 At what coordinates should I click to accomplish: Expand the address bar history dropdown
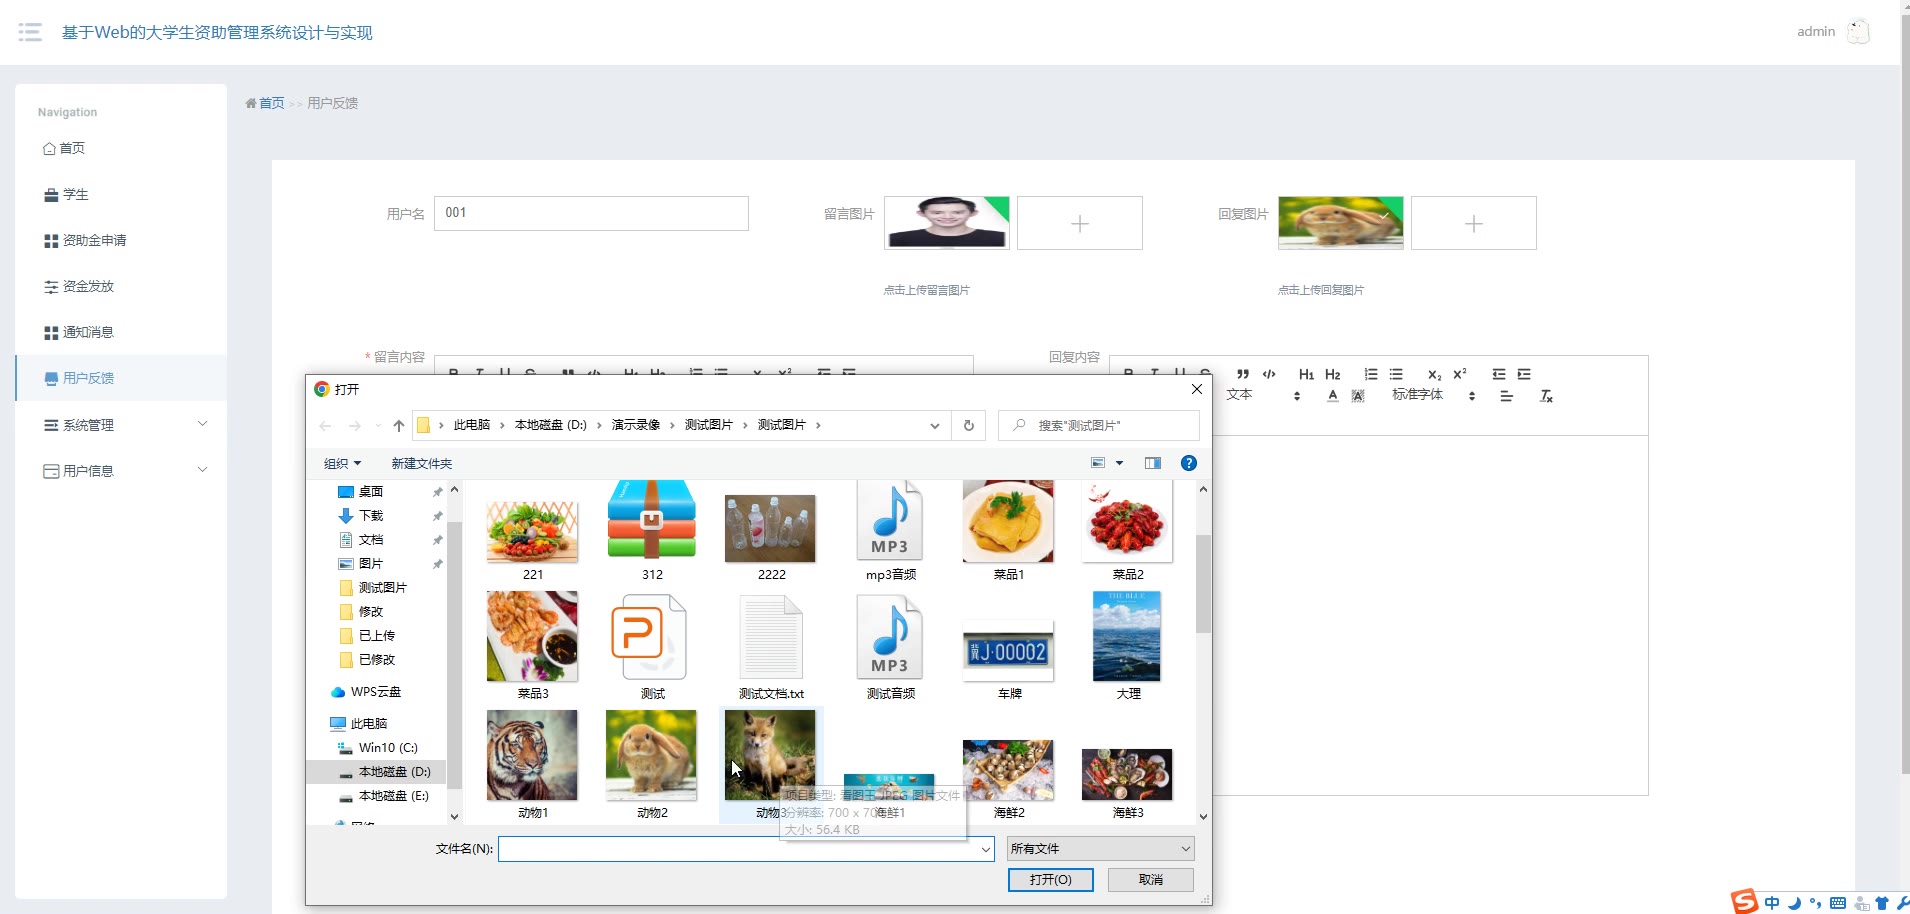pyautogui.click(x=934, y=425)
